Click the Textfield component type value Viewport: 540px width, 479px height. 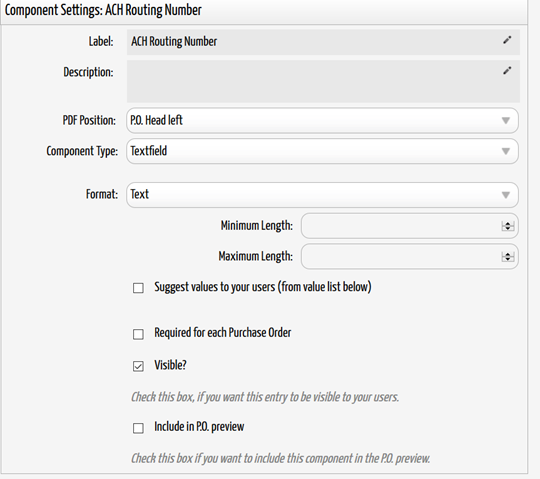pyautogui.click(x=149, y=151)
